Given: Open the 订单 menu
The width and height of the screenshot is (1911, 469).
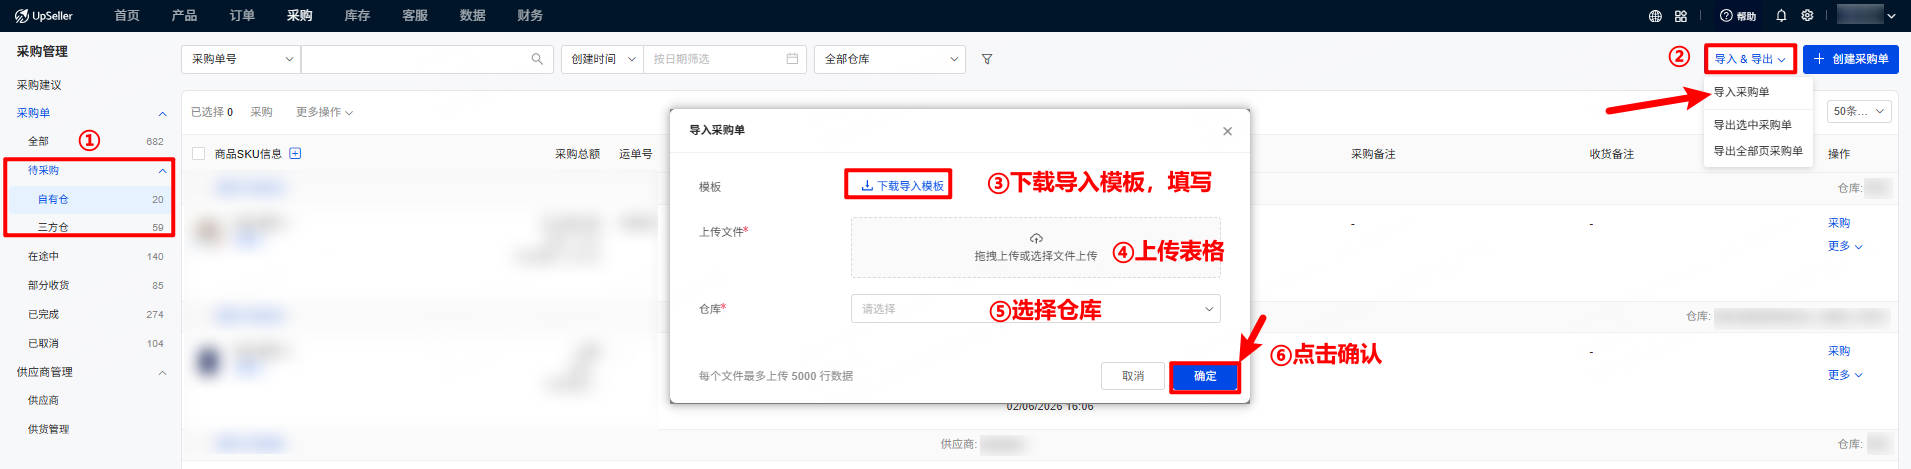Looking at the screenshot, I should click(x=242, y=16).
